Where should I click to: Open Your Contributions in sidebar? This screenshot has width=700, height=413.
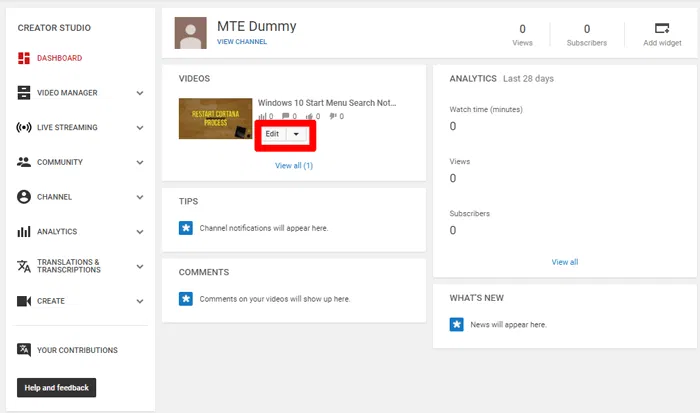click(x=77, y=350)
